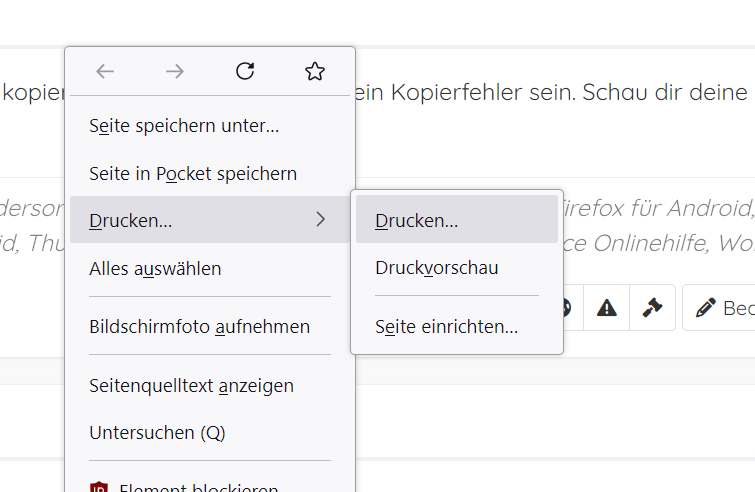Click the gavel moderation icon
This screenshot has height=492, width=755.
653,308
